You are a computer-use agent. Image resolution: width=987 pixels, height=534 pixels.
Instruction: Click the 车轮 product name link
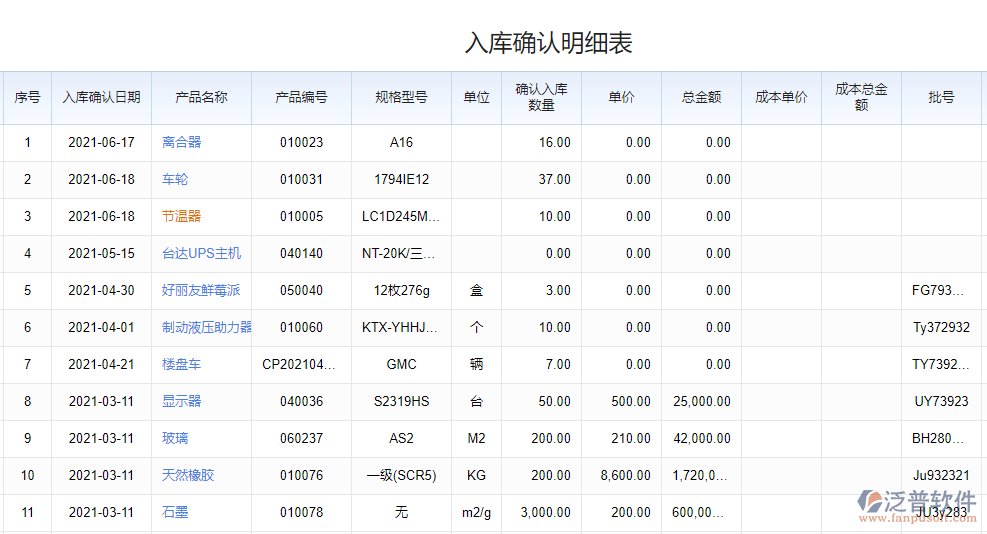(x=175, y=179)
